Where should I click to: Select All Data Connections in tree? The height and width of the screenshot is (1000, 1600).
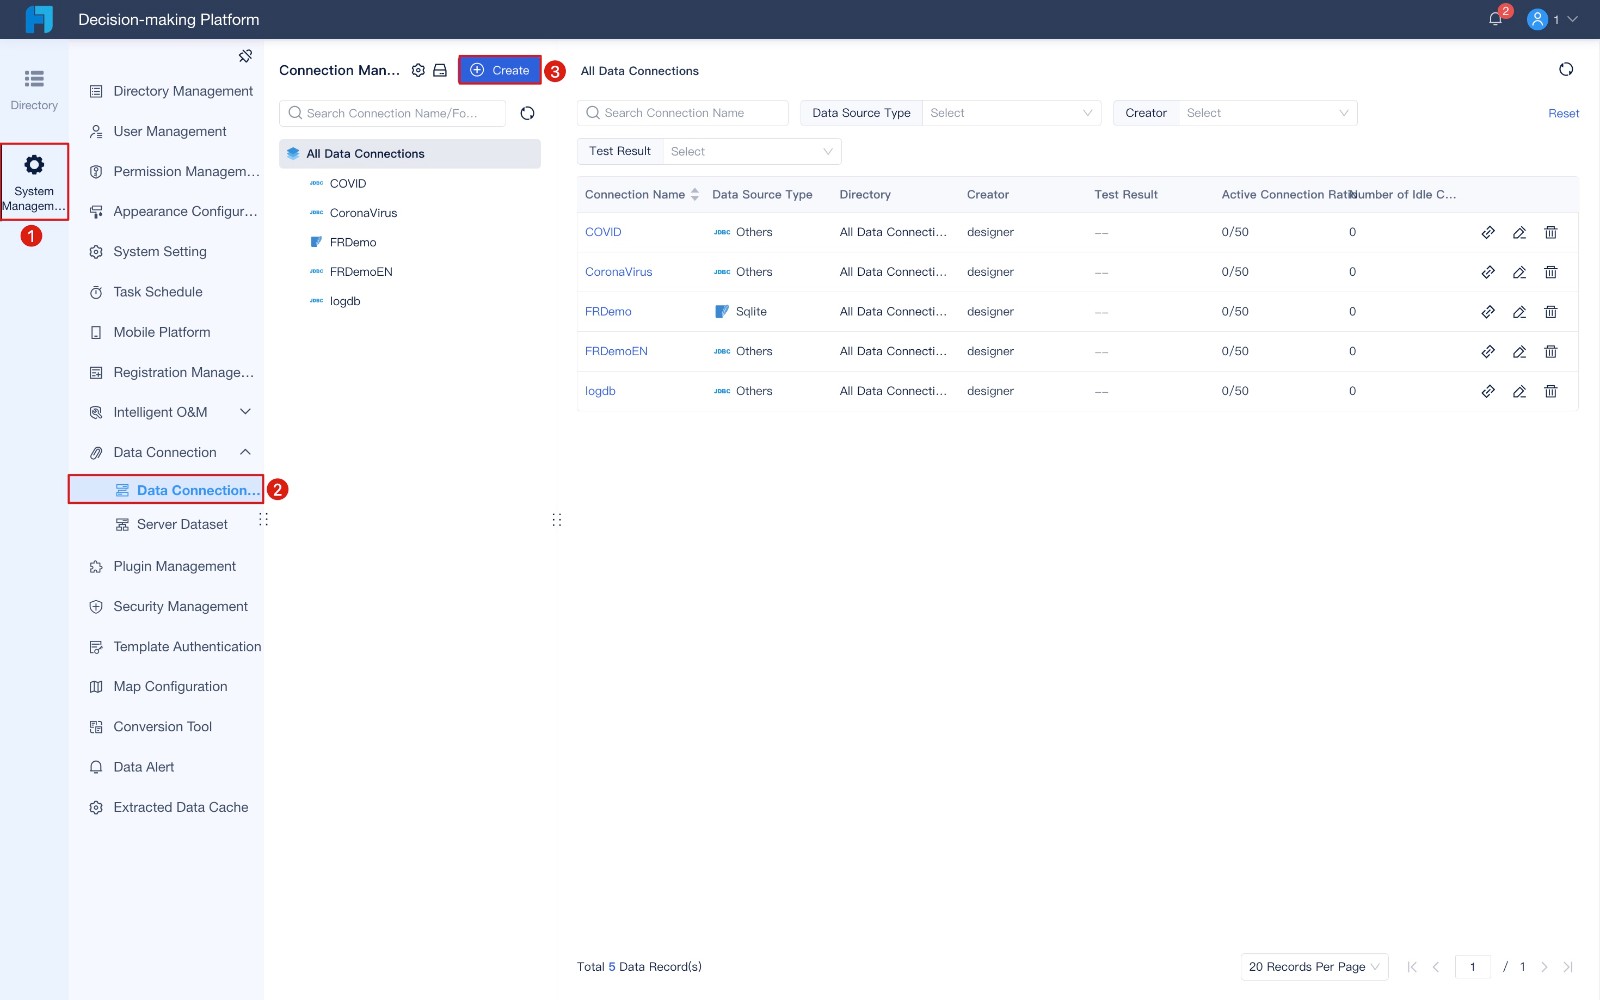(x=410, y=154)
